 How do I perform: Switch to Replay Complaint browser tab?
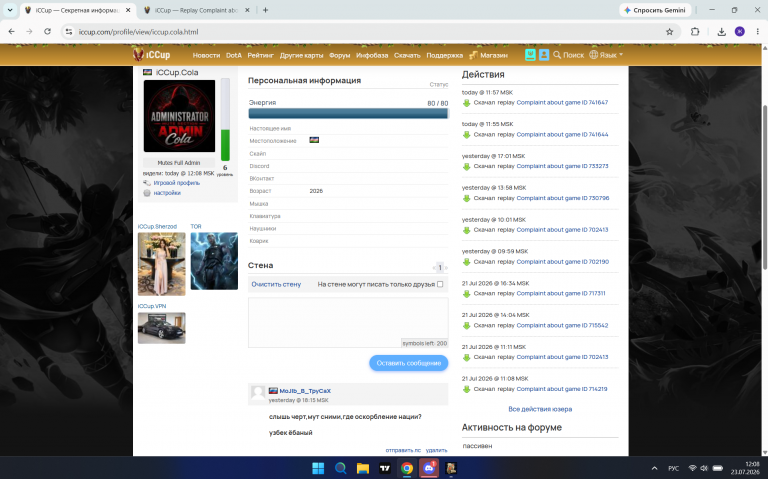click(x=196, y=10)
